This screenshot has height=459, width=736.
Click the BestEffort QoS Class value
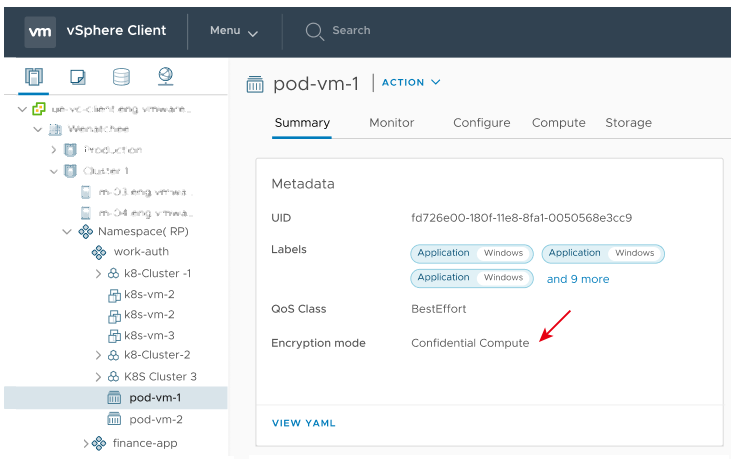(439, 309)
